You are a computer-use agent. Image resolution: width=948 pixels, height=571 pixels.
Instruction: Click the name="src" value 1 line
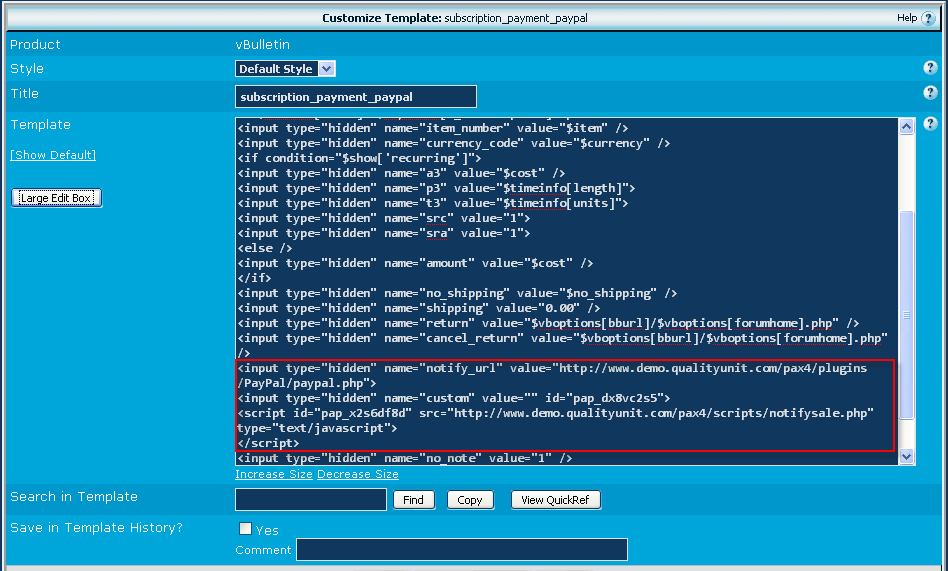383,218
